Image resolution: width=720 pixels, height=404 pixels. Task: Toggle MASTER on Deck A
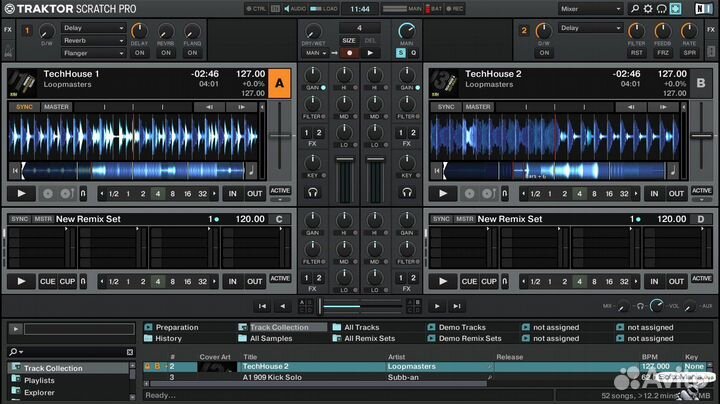coord(56,107)
